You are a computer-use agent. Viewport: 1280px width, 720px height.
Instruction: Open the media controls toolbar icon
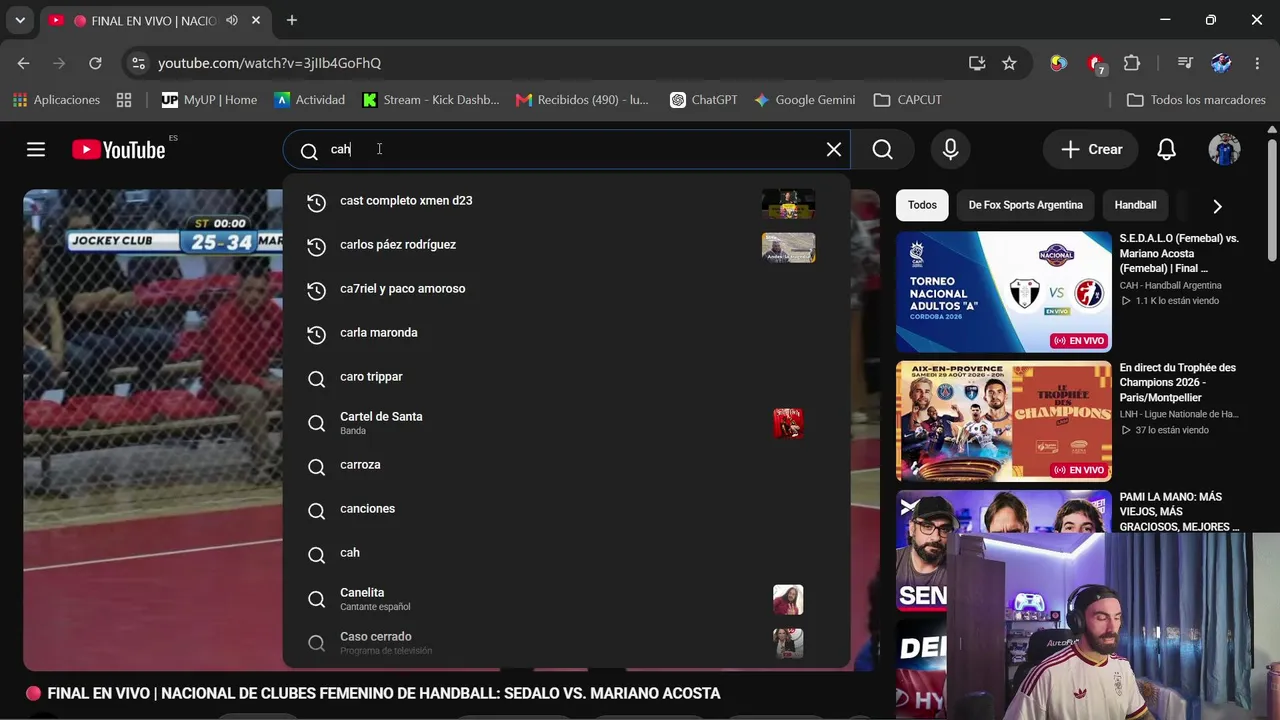[1185, 63]
